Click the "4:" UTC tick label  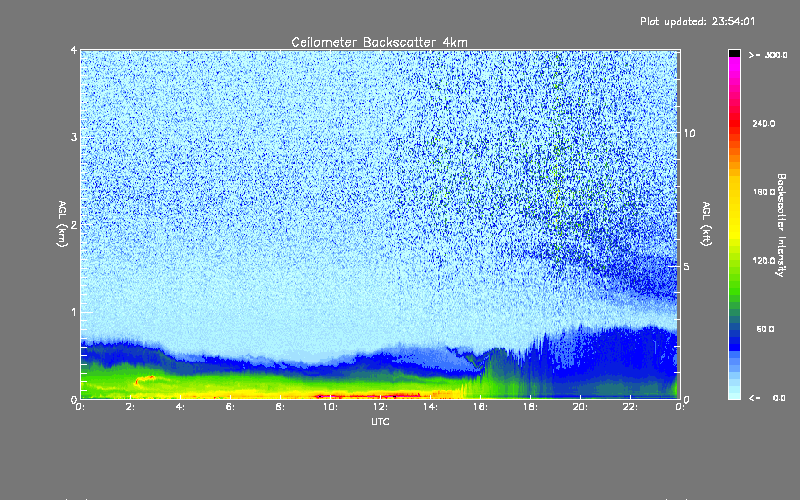coord(181,407)
